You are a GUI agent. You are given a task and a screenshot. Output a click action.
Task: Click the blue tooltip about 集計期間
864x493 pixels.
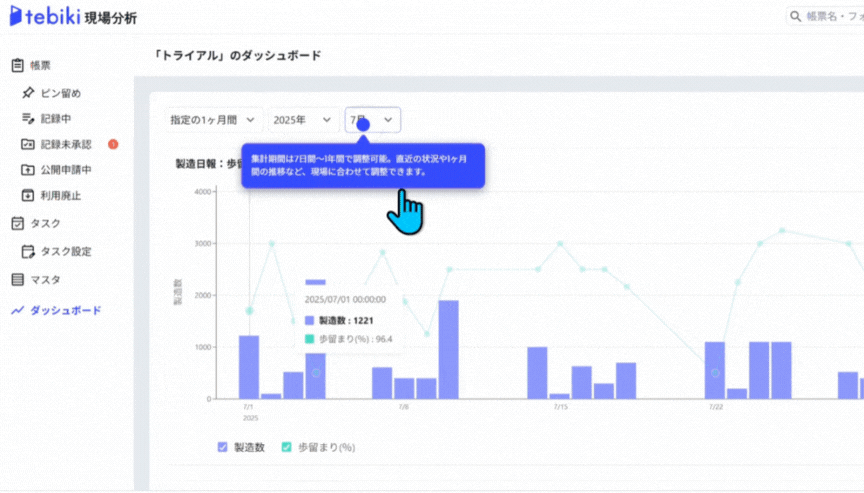click(362, 165)
